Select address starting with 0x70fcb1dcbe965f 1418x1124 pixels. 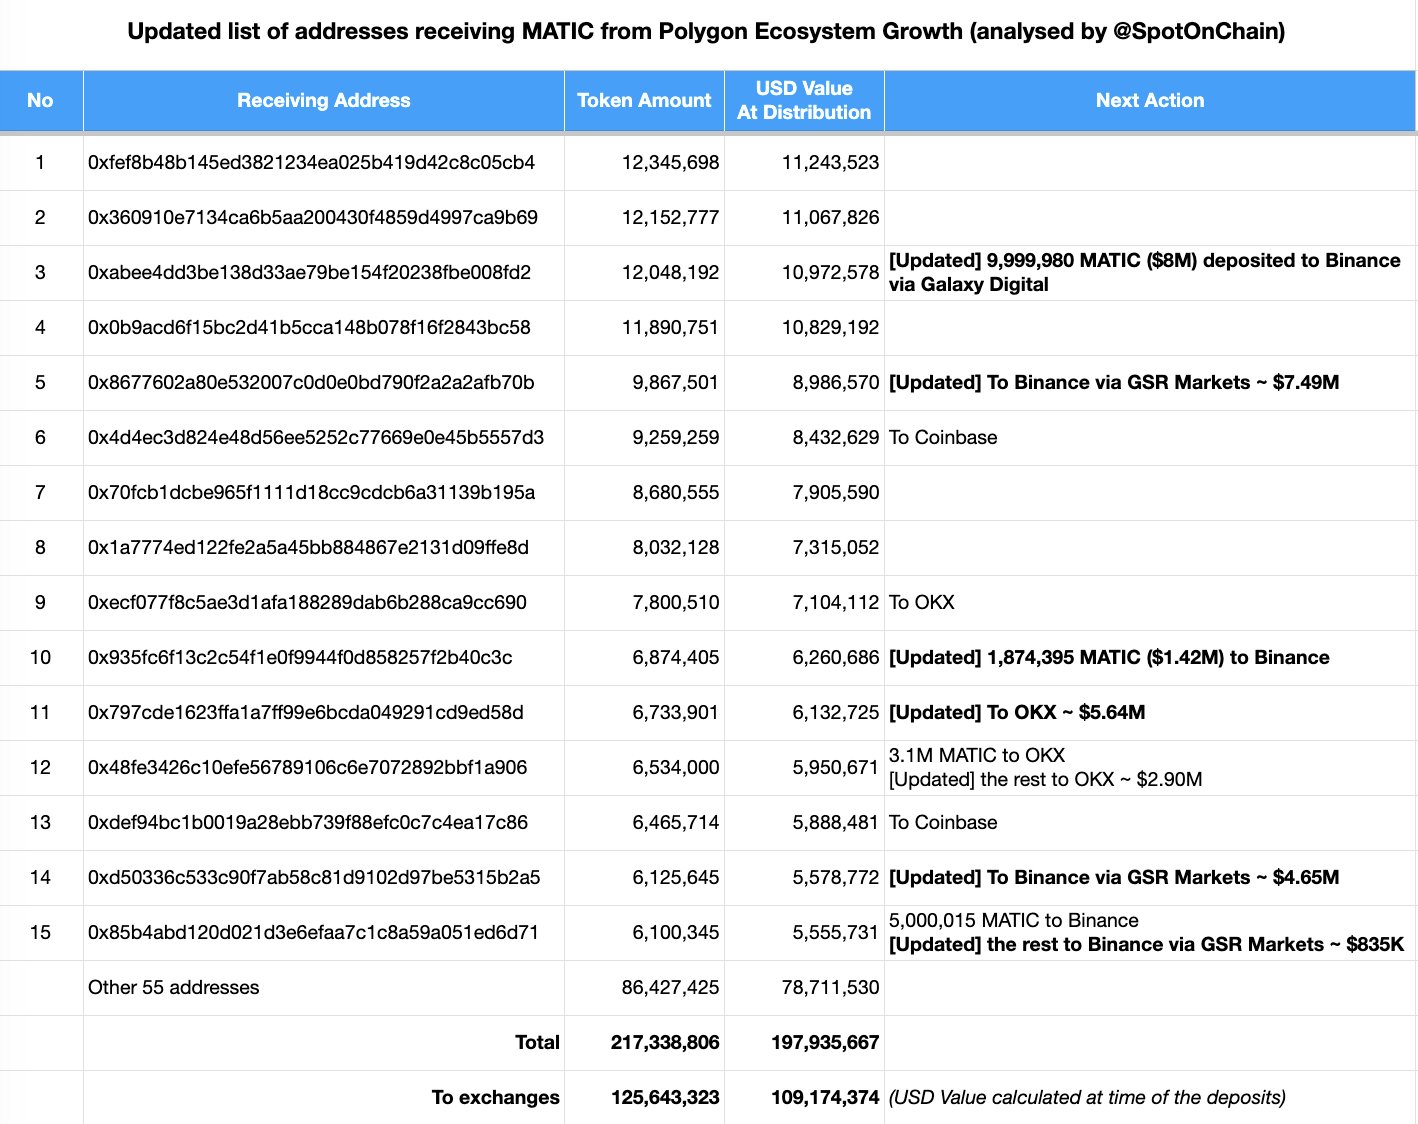[x=311, y=492]
